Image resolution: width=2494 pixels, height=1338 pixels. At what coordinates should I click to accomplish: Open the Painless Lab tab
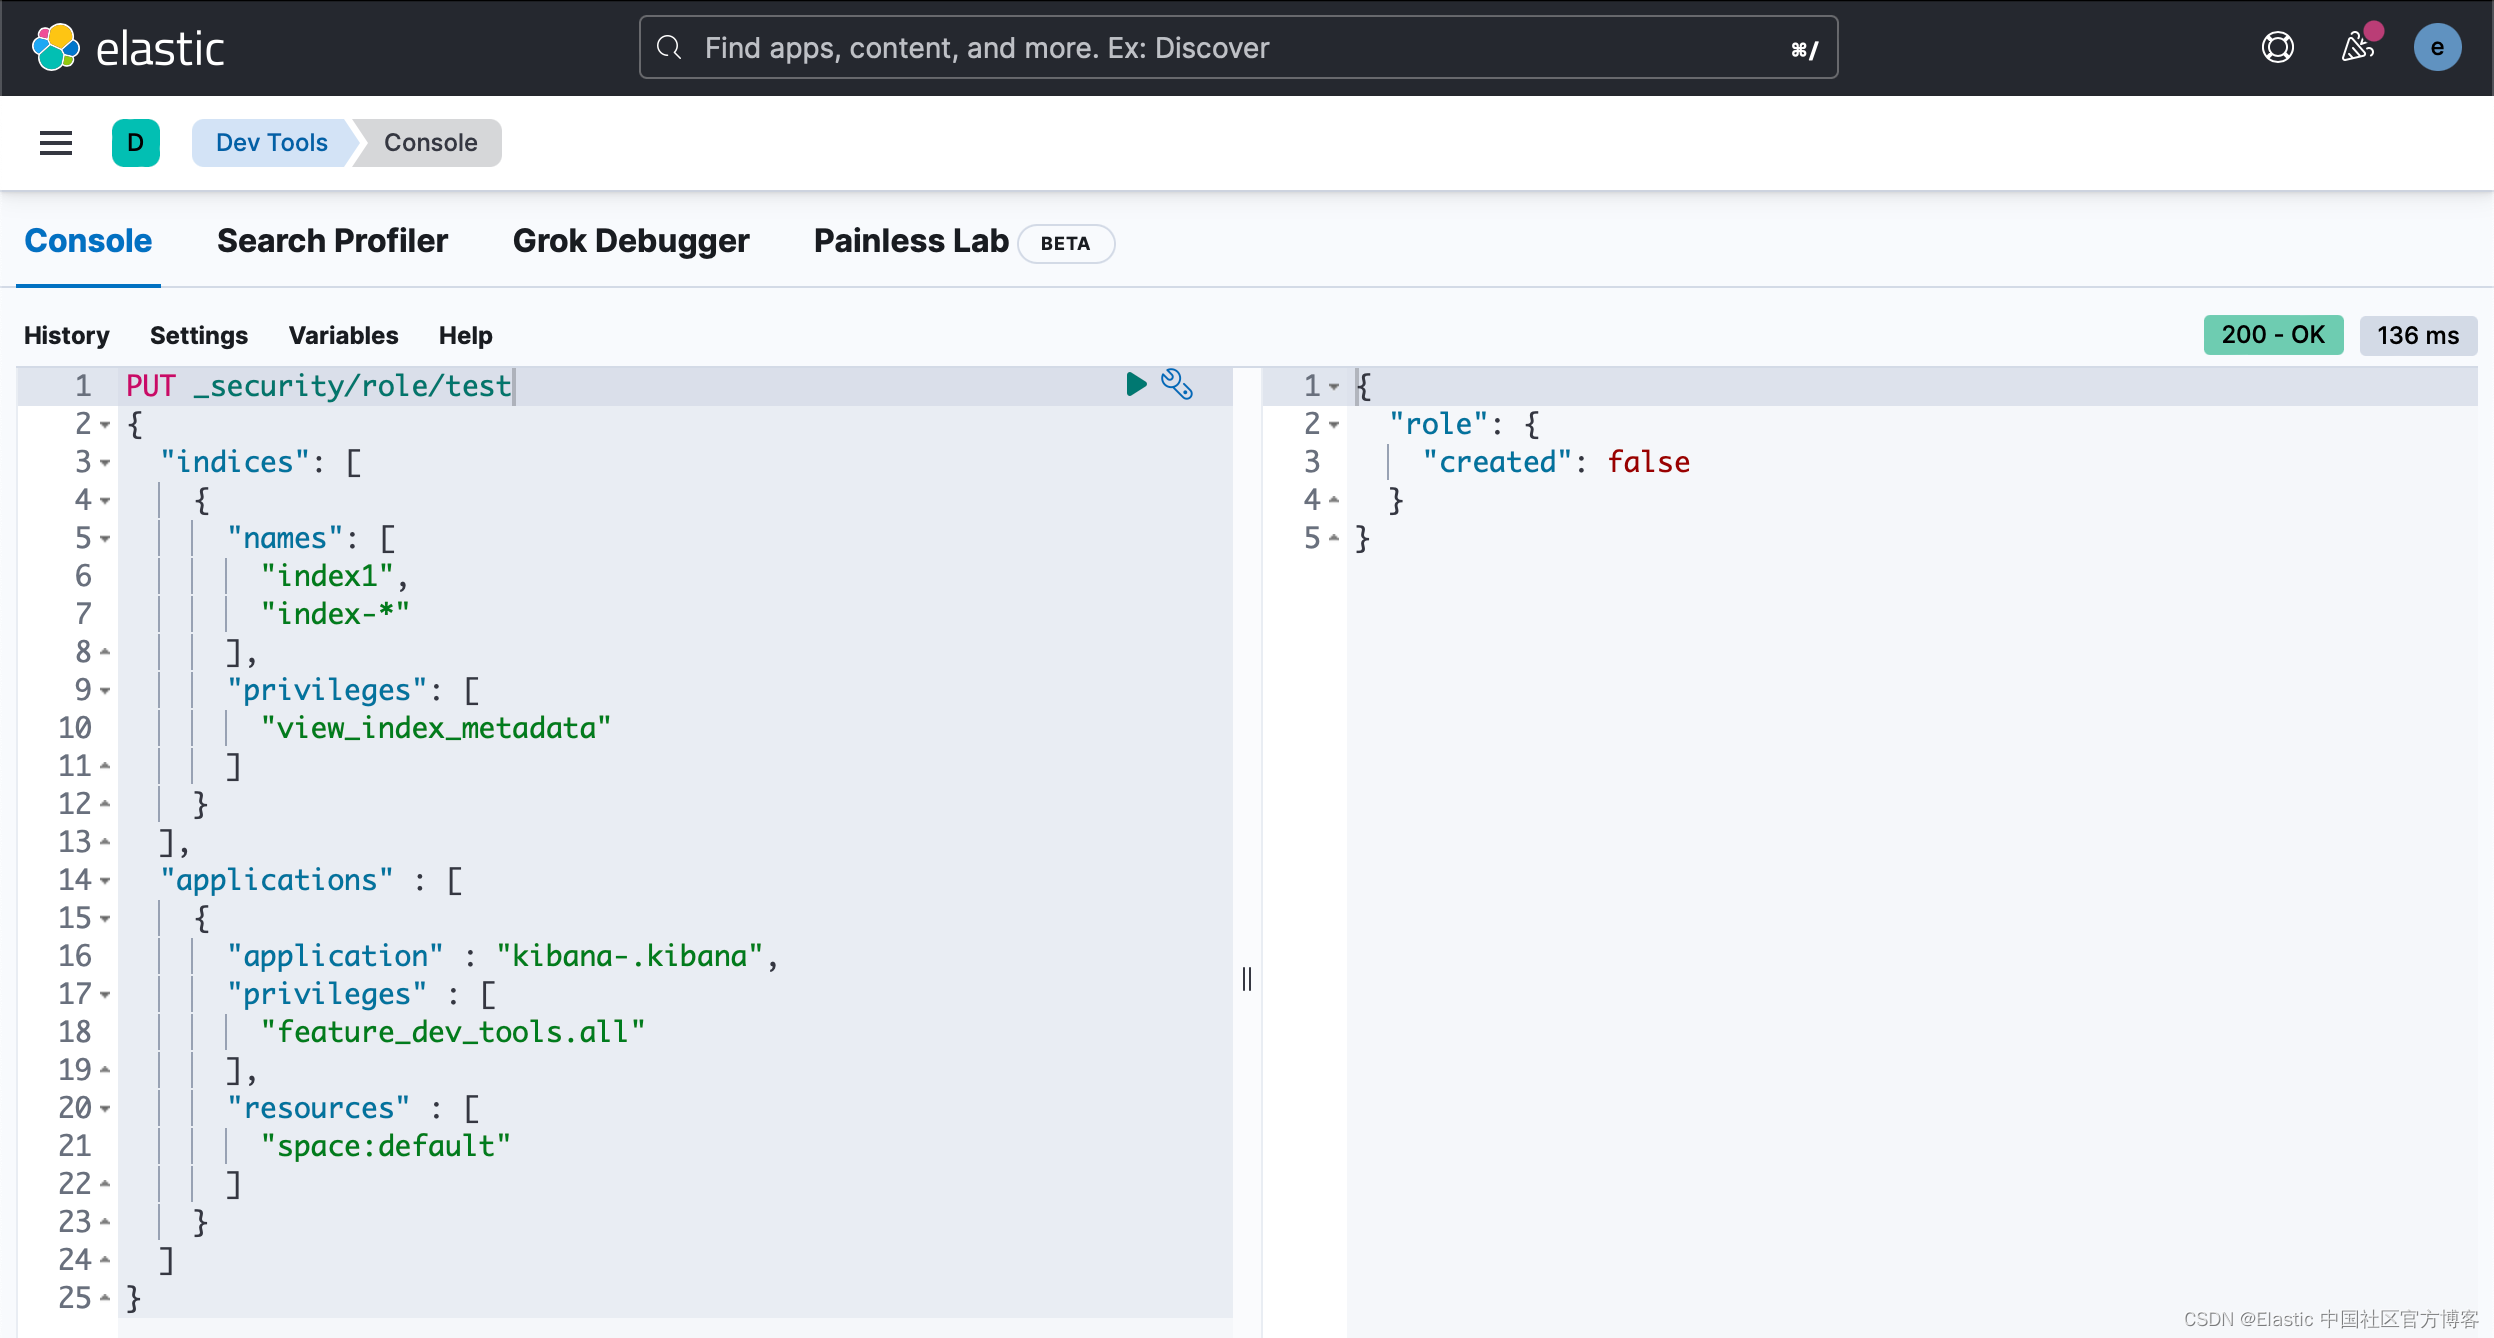(910, 241)
